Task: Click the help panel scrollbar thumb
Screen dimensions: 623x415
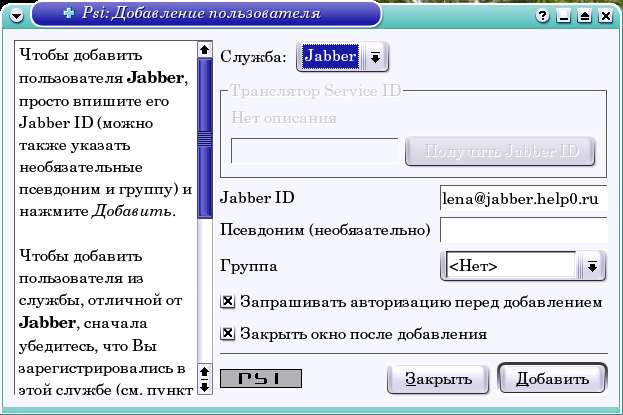Action: click(205, 138)
